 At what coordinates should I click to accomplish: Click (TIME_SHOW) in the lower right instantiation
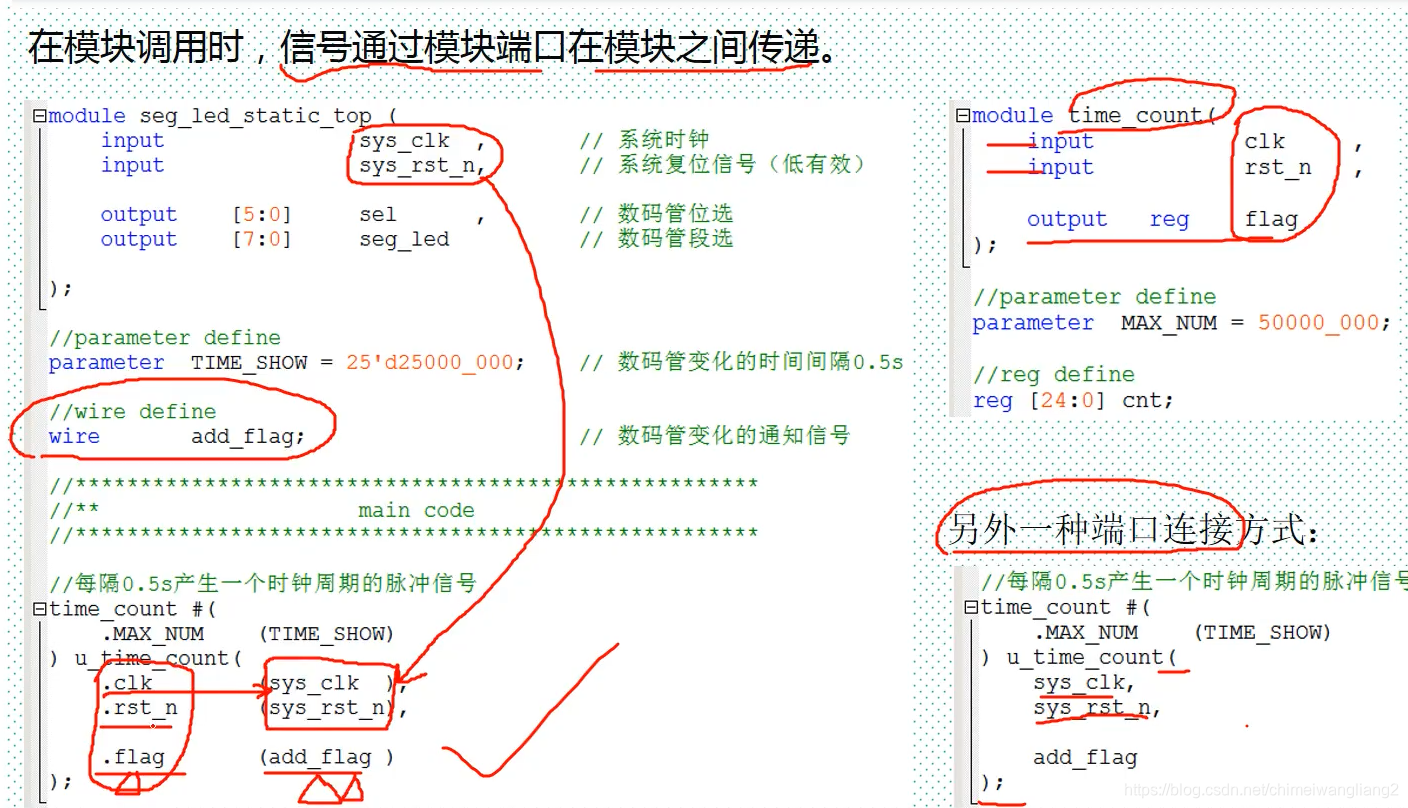point(1263,632)
